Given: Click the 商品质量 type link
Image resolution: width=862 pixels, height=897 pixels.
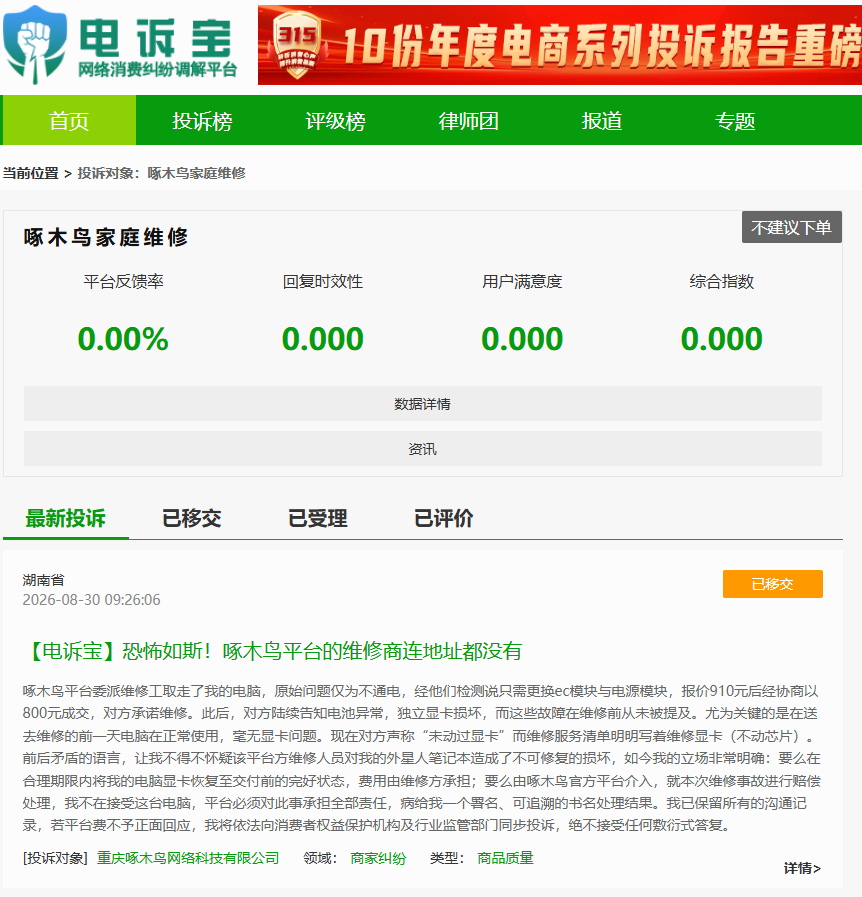Looking at the screenshot, I should click(505, 858).
